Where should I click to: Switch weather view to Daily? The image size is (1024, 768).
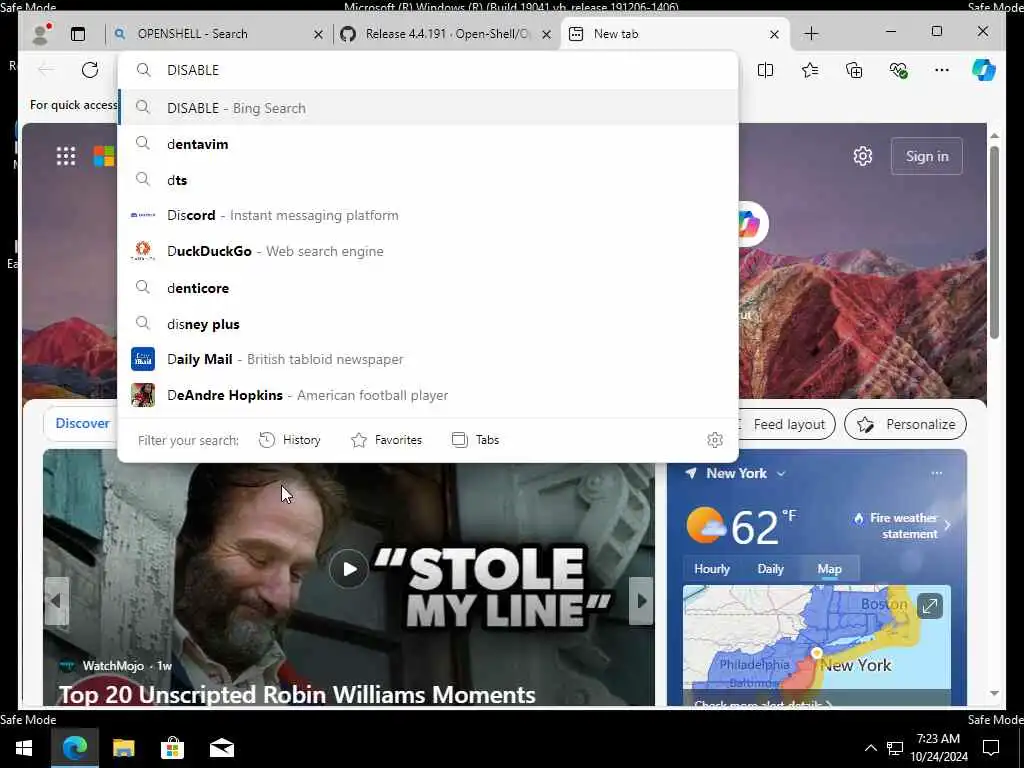click(771, 569)
